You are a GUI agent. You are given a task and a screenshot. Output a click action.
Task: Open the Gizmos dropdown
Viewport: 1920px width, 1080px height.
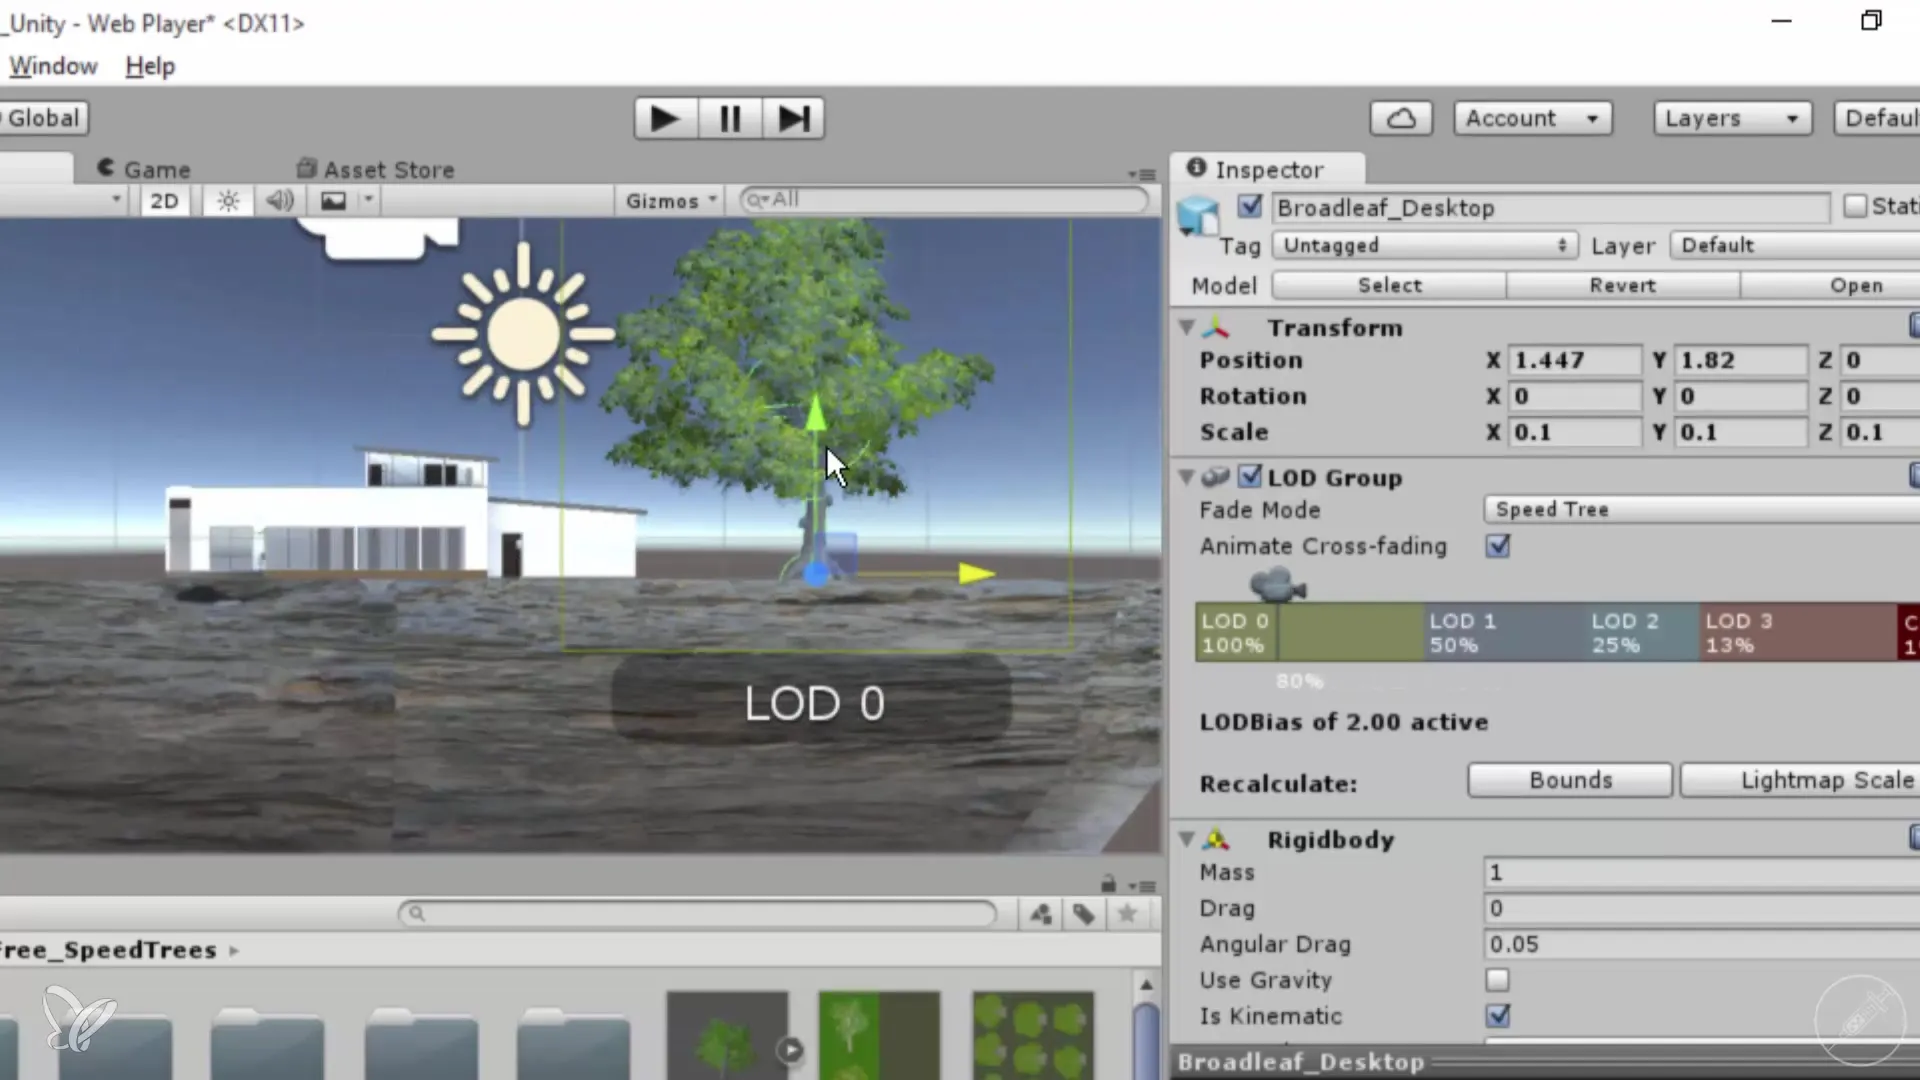click(x=671, y=201)
